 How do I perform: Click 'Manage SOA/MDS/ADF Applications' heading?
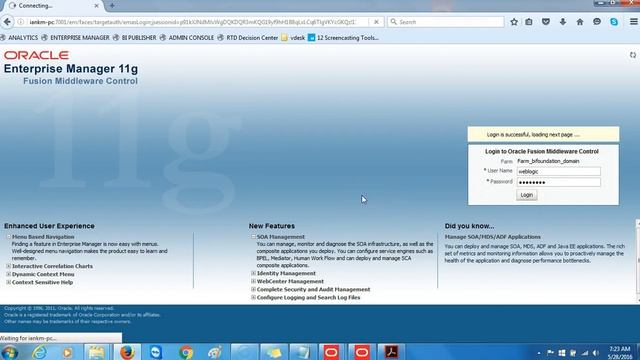click(493, 237)
